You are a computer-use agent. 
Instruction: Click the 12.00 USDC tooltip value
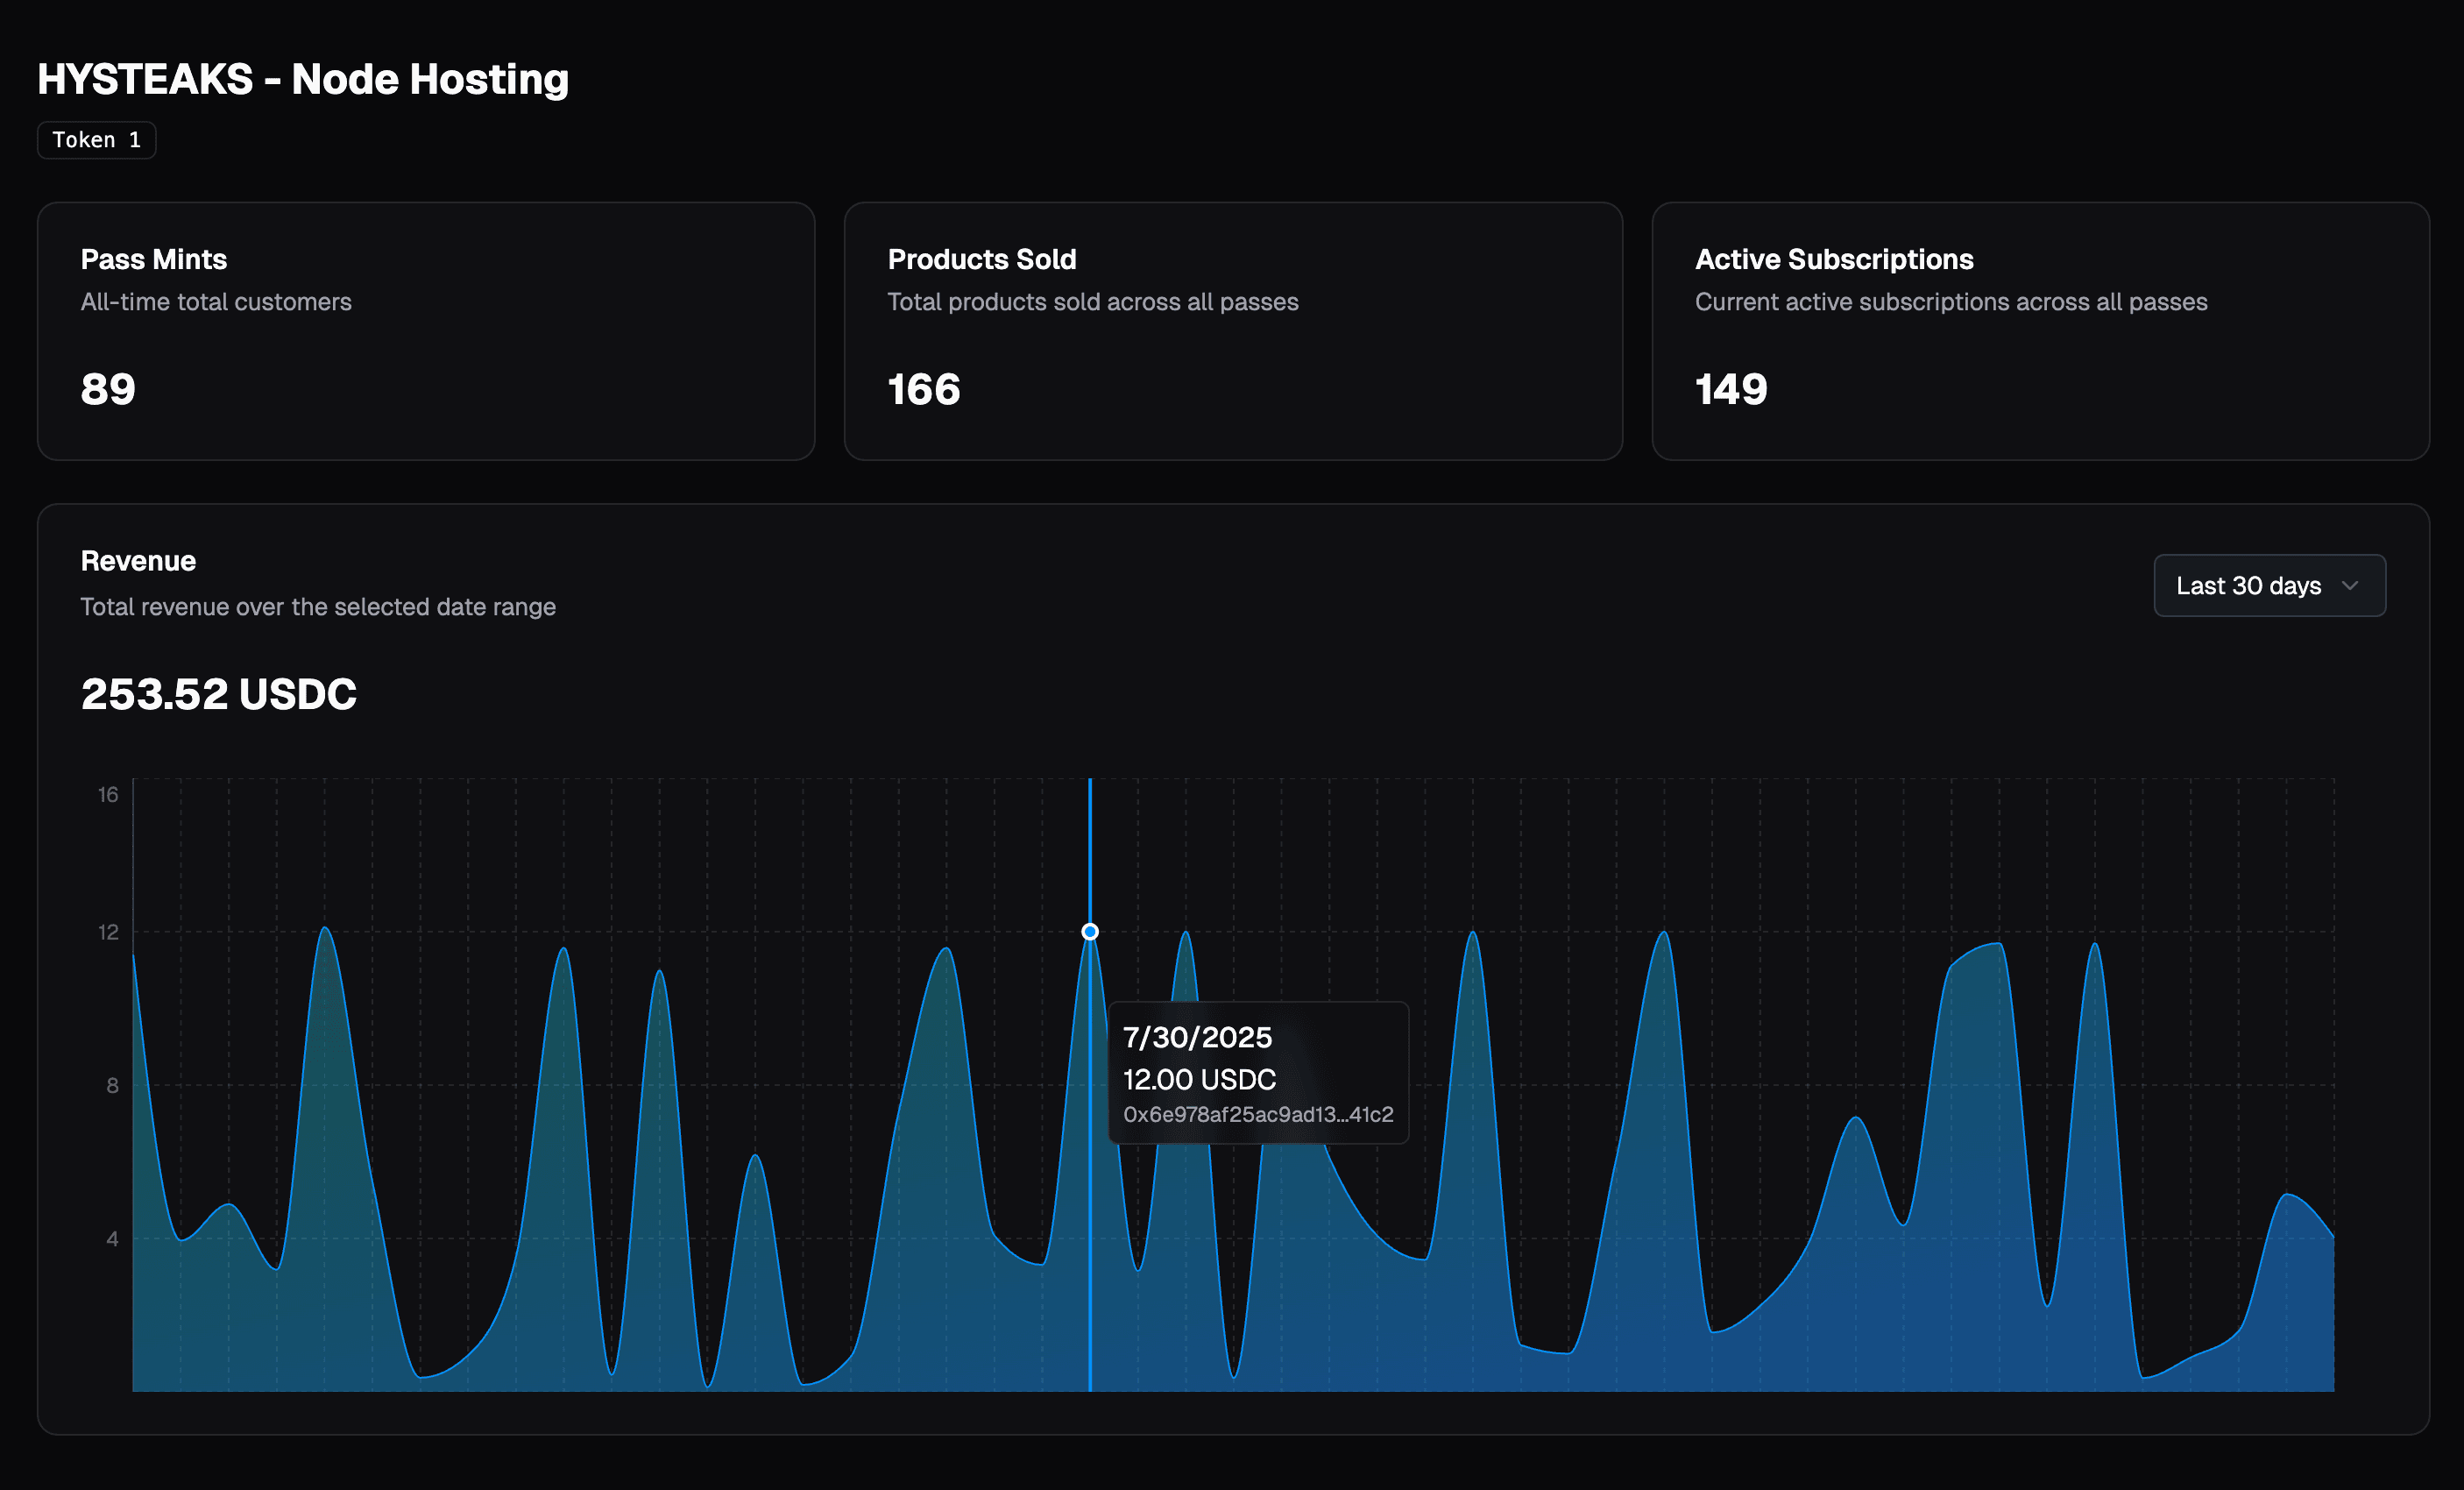click(1199, 1079)
